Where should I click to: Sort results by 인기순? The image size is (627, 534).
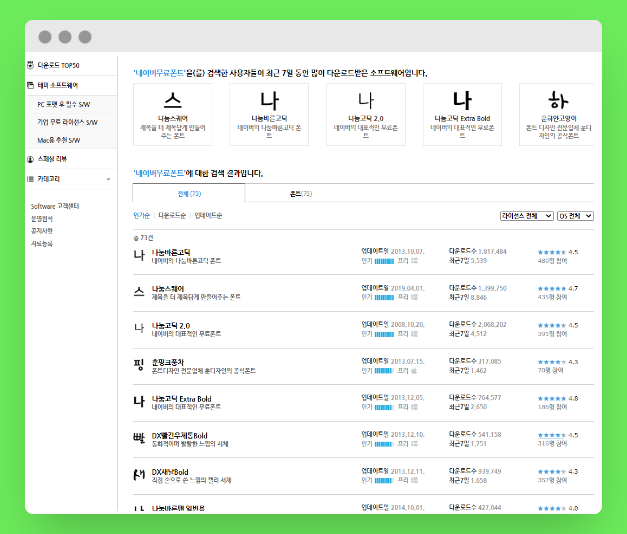click(x=142, y=216)
